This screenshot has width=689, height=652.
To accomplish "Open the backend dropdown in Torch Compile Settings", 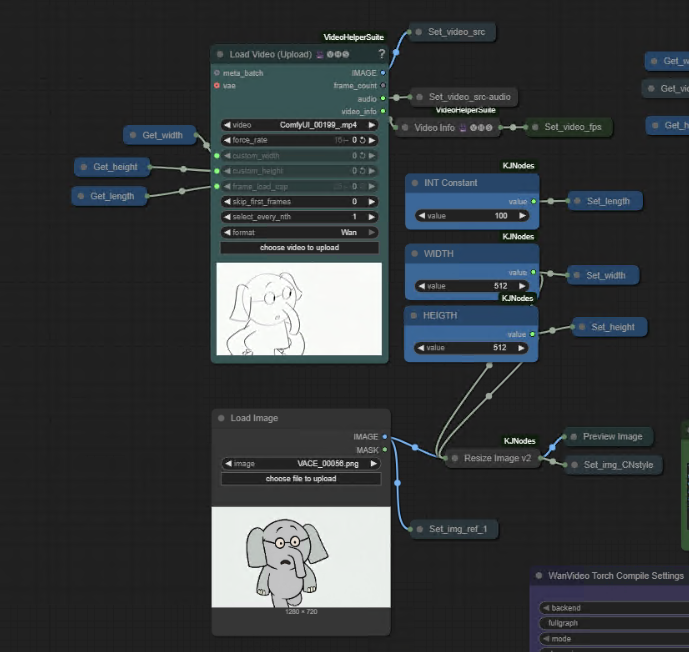I will pos(614,608).
